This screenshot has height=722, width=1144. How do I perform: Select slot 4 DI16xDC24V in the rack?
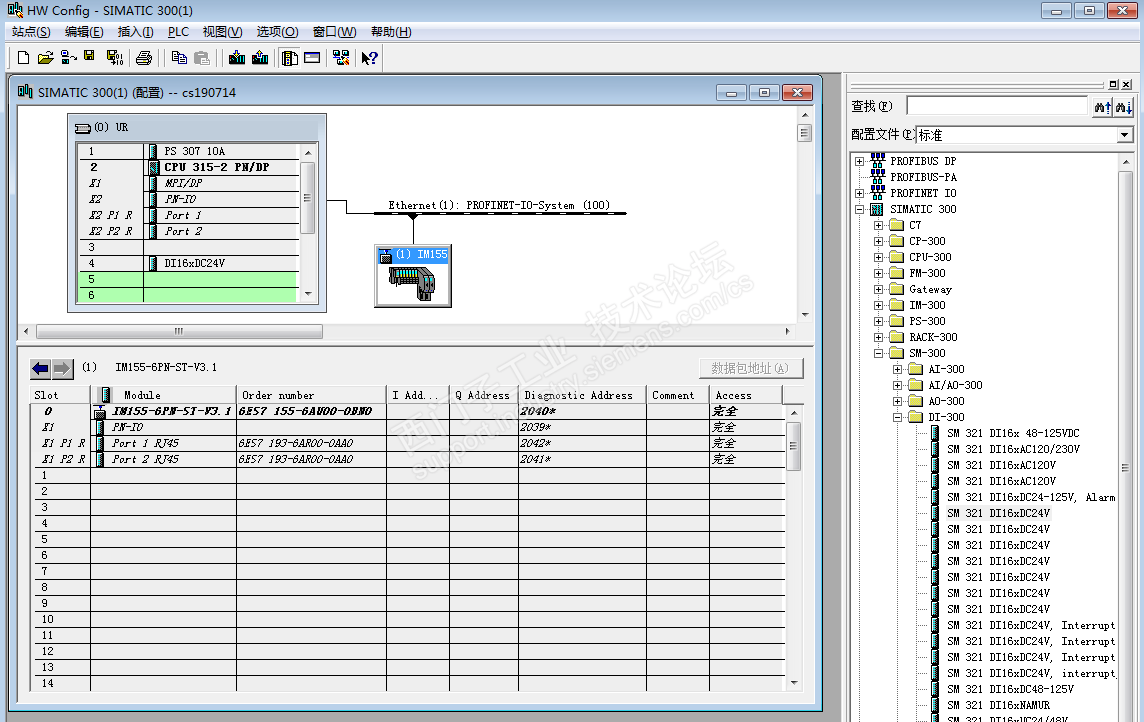tap(194, 263)
